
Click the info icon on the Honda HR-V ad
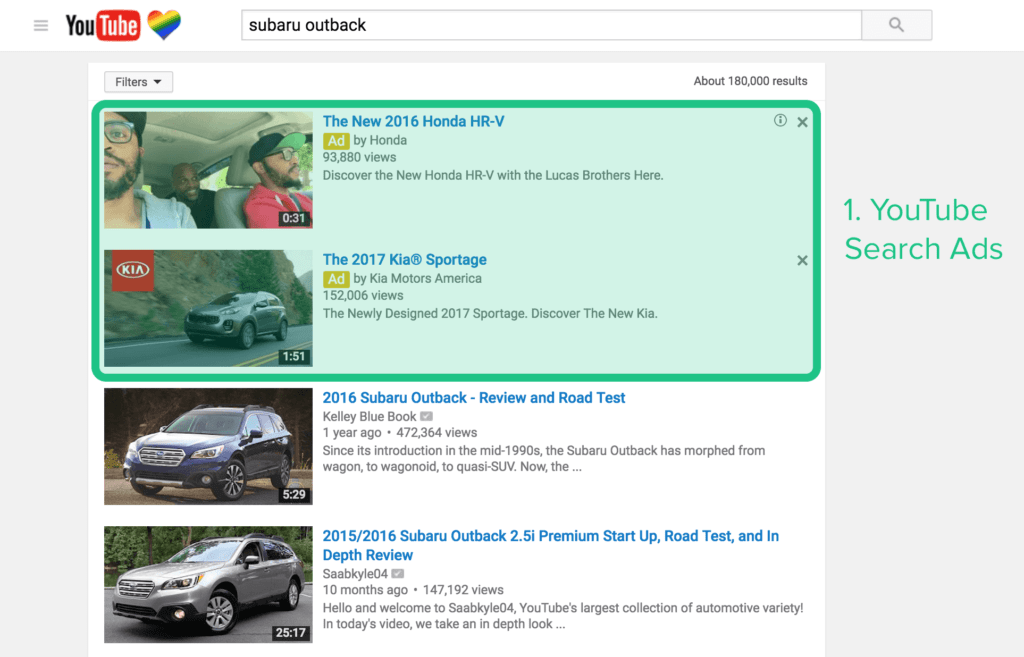click(780, 119)
